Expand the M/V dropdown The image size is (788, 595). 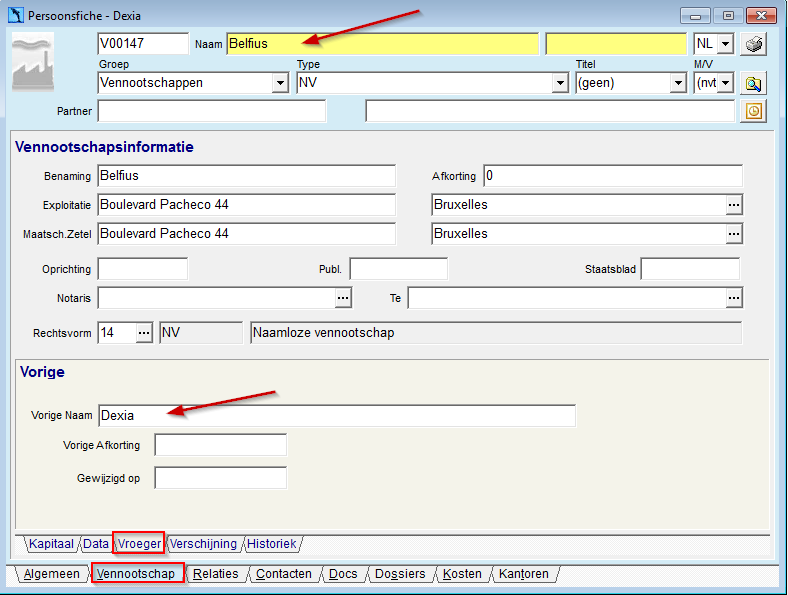point(725,83)
